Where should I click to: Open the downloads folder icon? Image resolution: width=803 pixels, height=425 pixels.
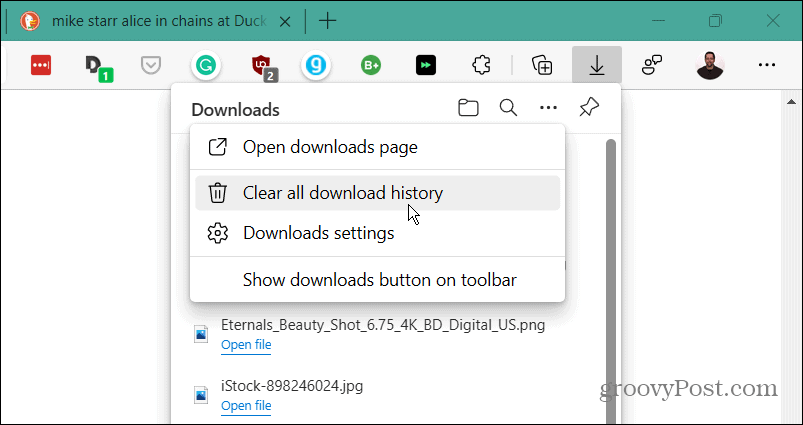click(x=468, y=108)
